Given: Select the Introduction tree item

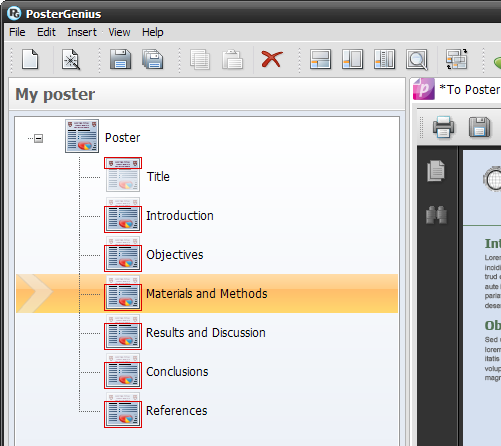Looking at the screenshot, I should [x=180, y=216].
